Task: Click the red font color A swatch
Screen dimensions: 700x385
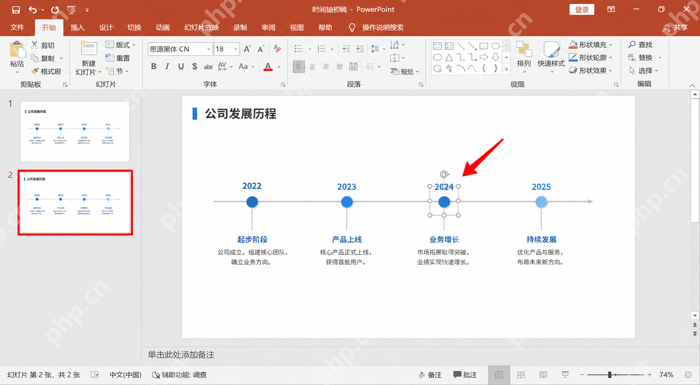Action: click(x=268, y=67)
